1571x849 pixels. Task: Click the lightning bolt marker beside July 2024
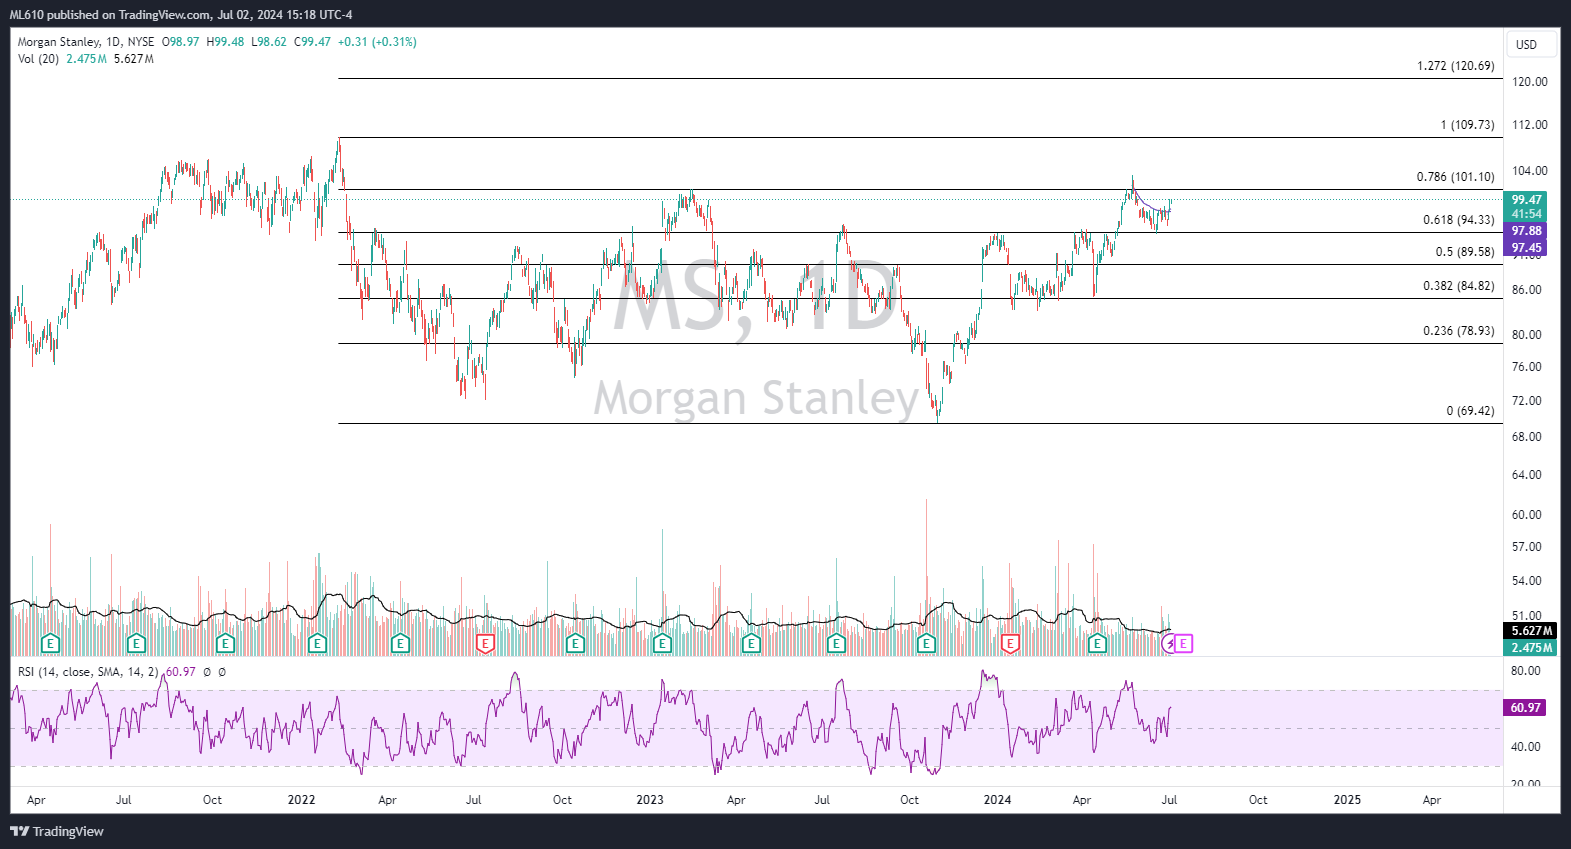[x=1169, y=643]
